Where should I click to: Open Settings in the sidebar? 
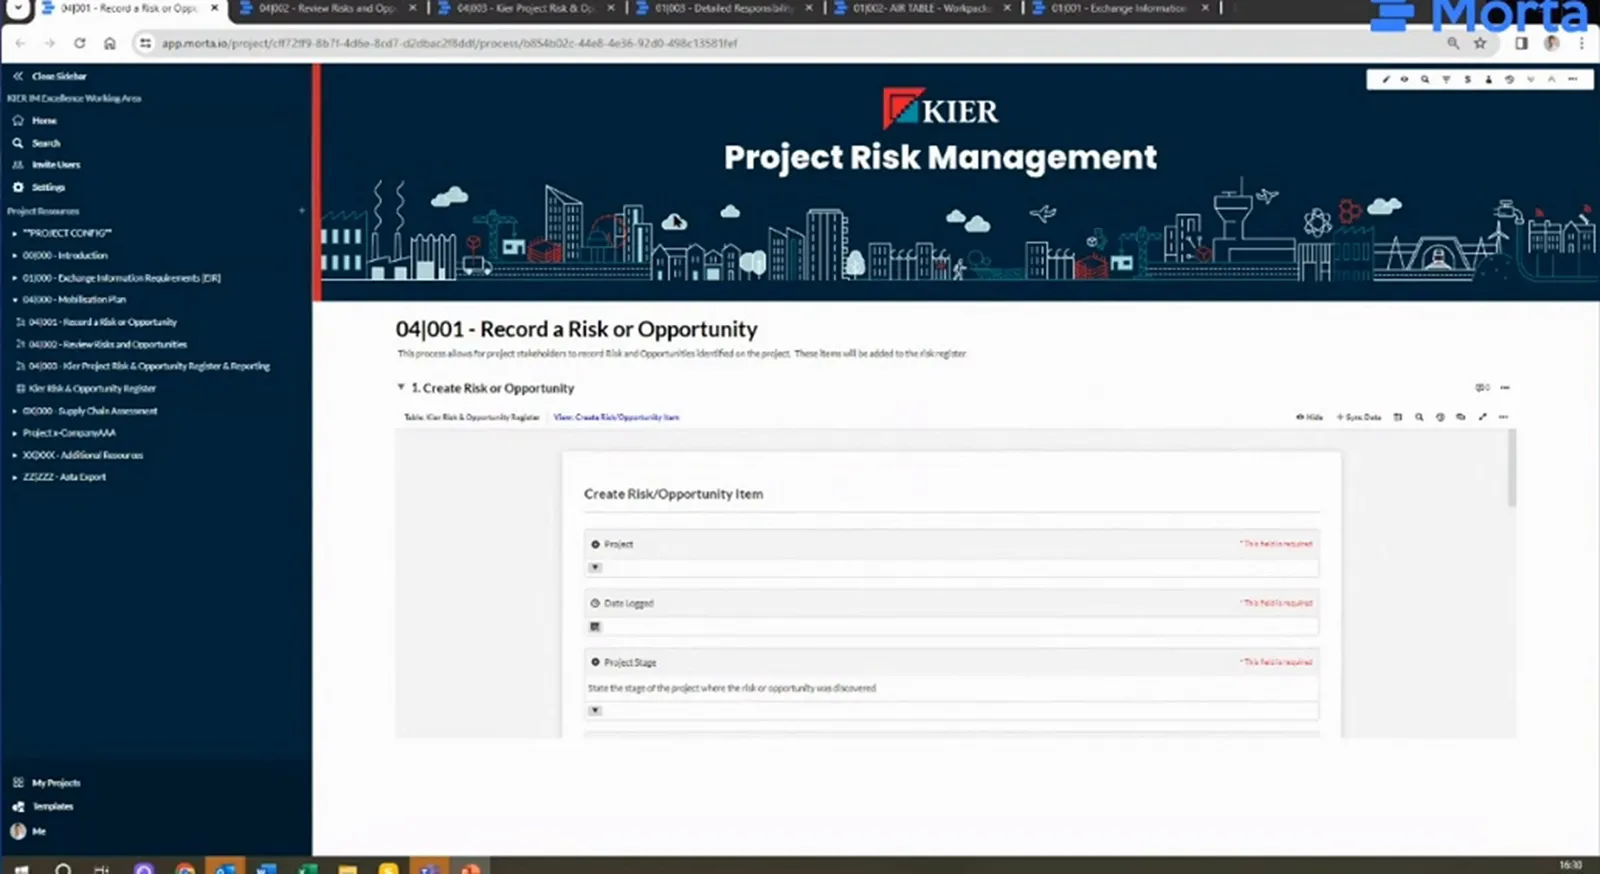[x=48, y=187]
